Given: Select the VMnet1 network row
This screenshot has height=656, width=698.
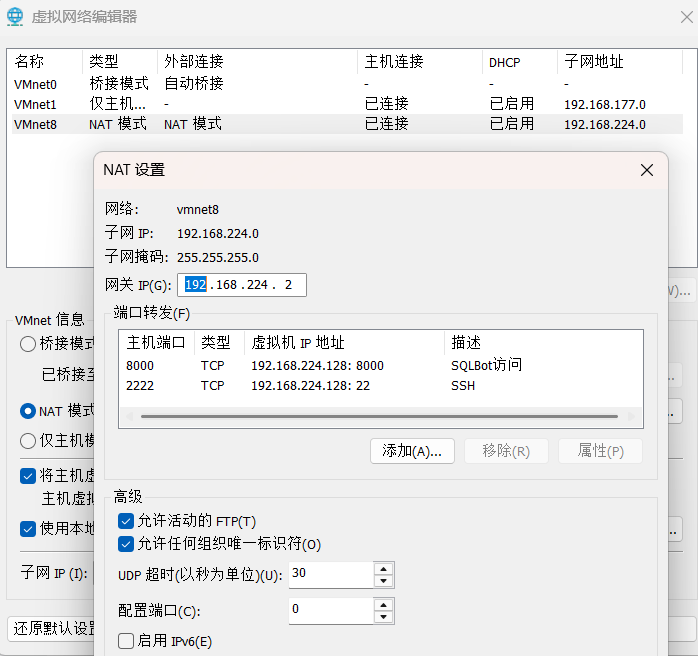Looking at the screenshot, I should (x=347, y=104).
